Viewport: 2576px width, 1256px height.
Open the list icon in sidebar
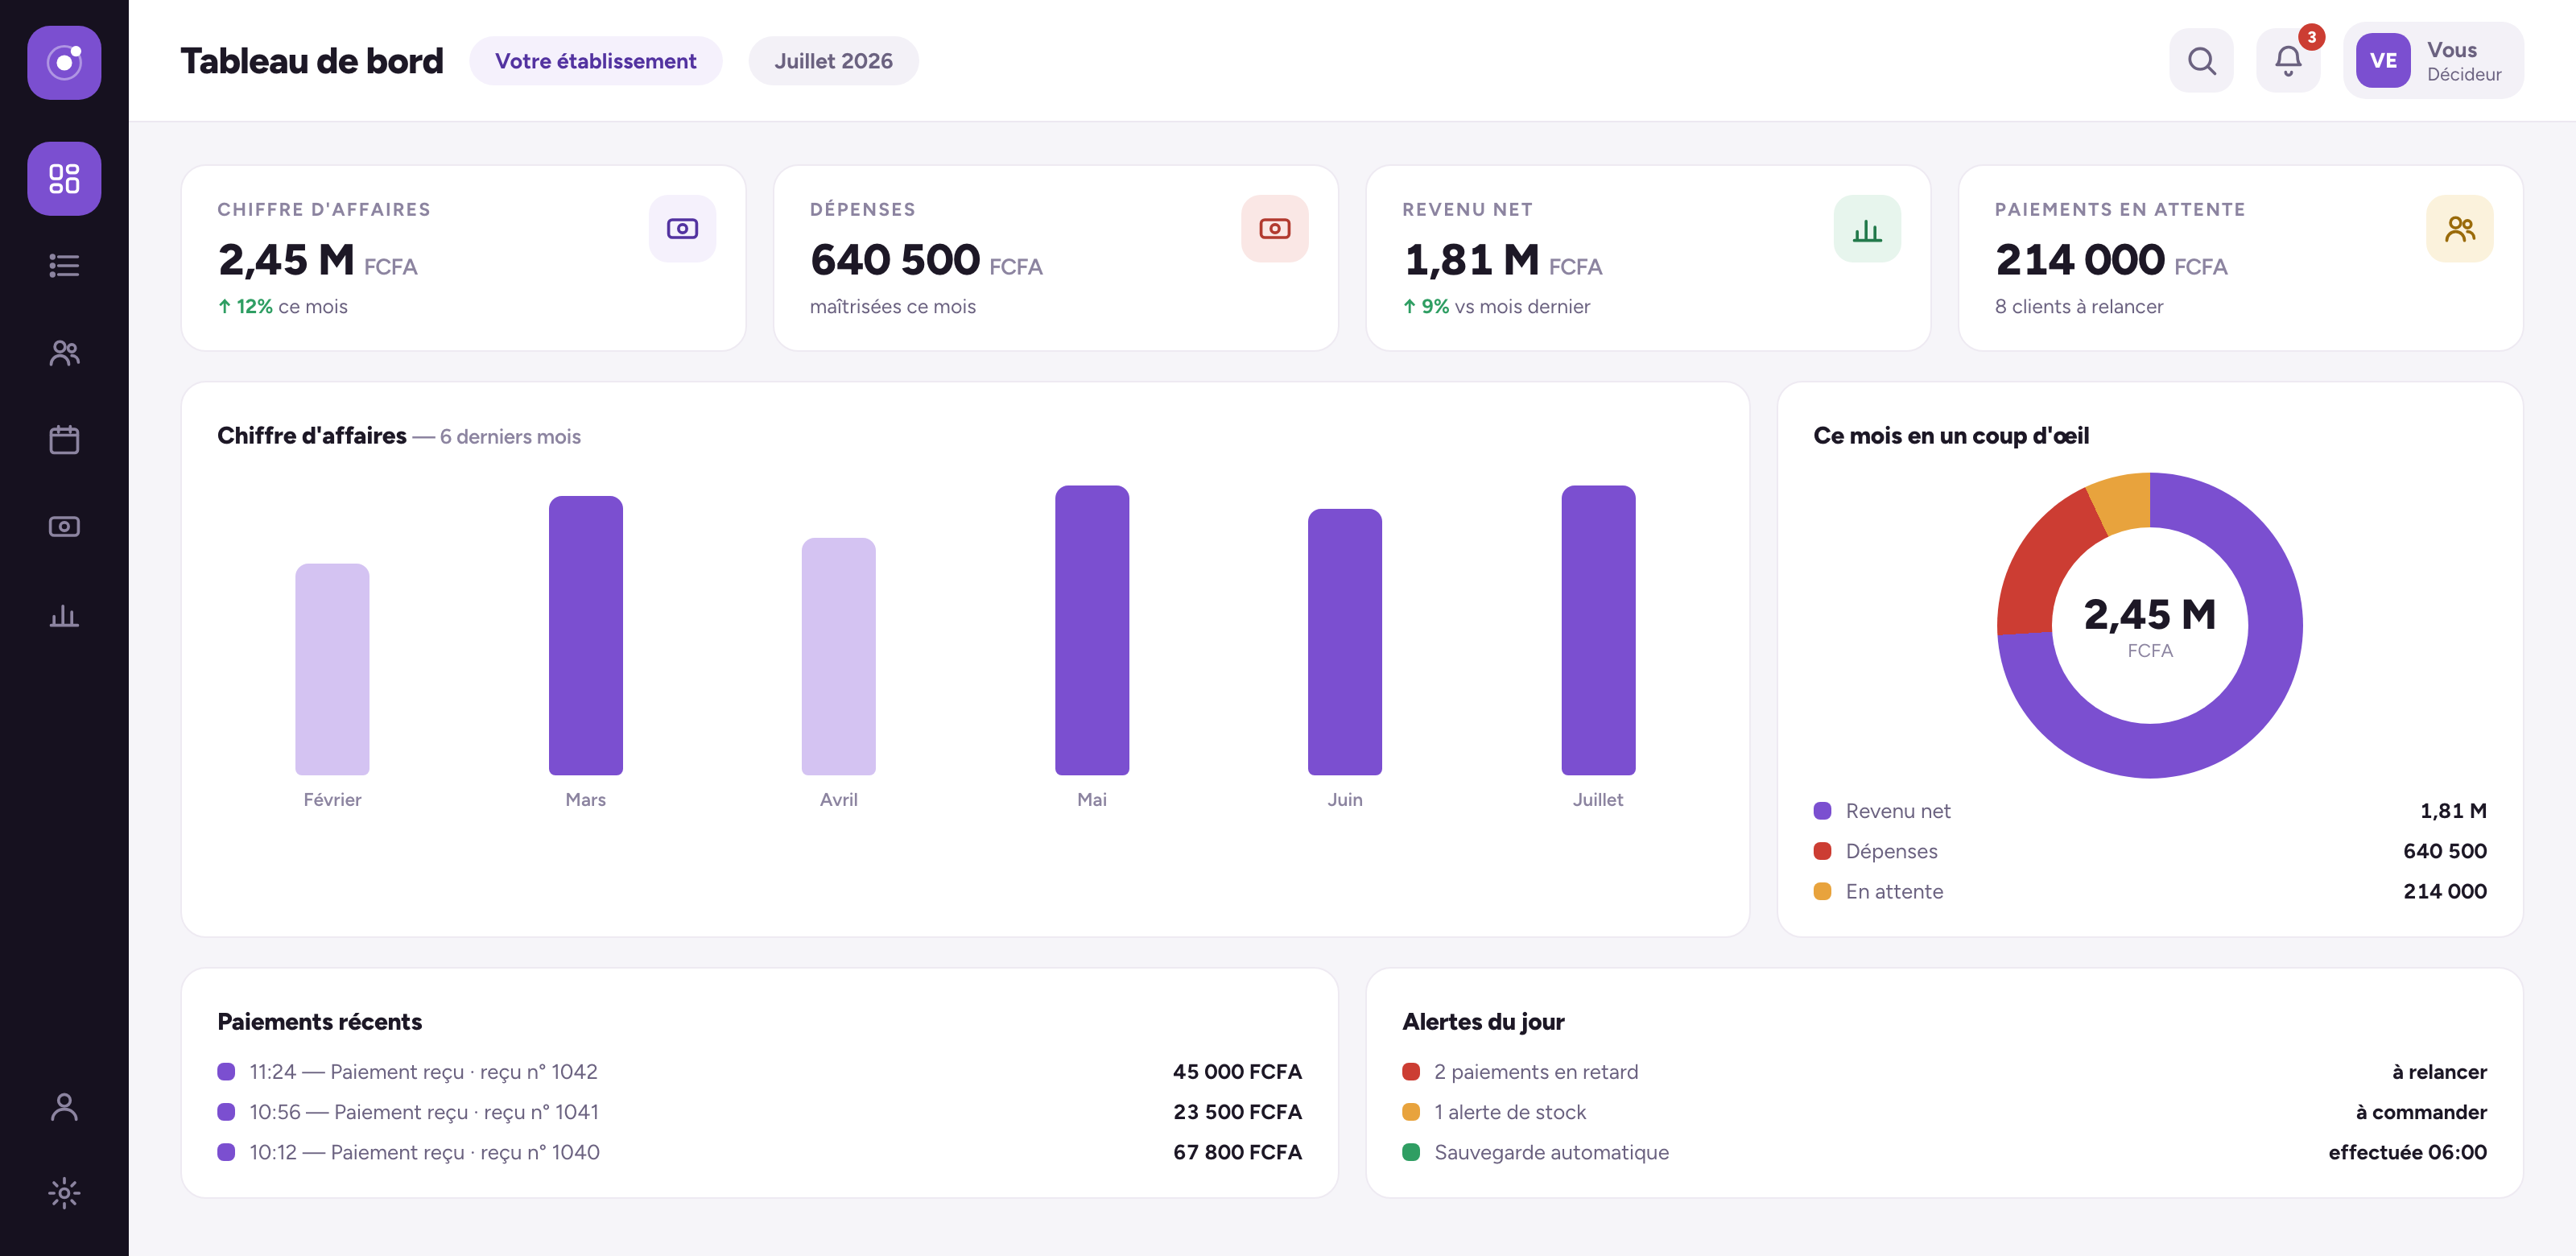[64, 265]
